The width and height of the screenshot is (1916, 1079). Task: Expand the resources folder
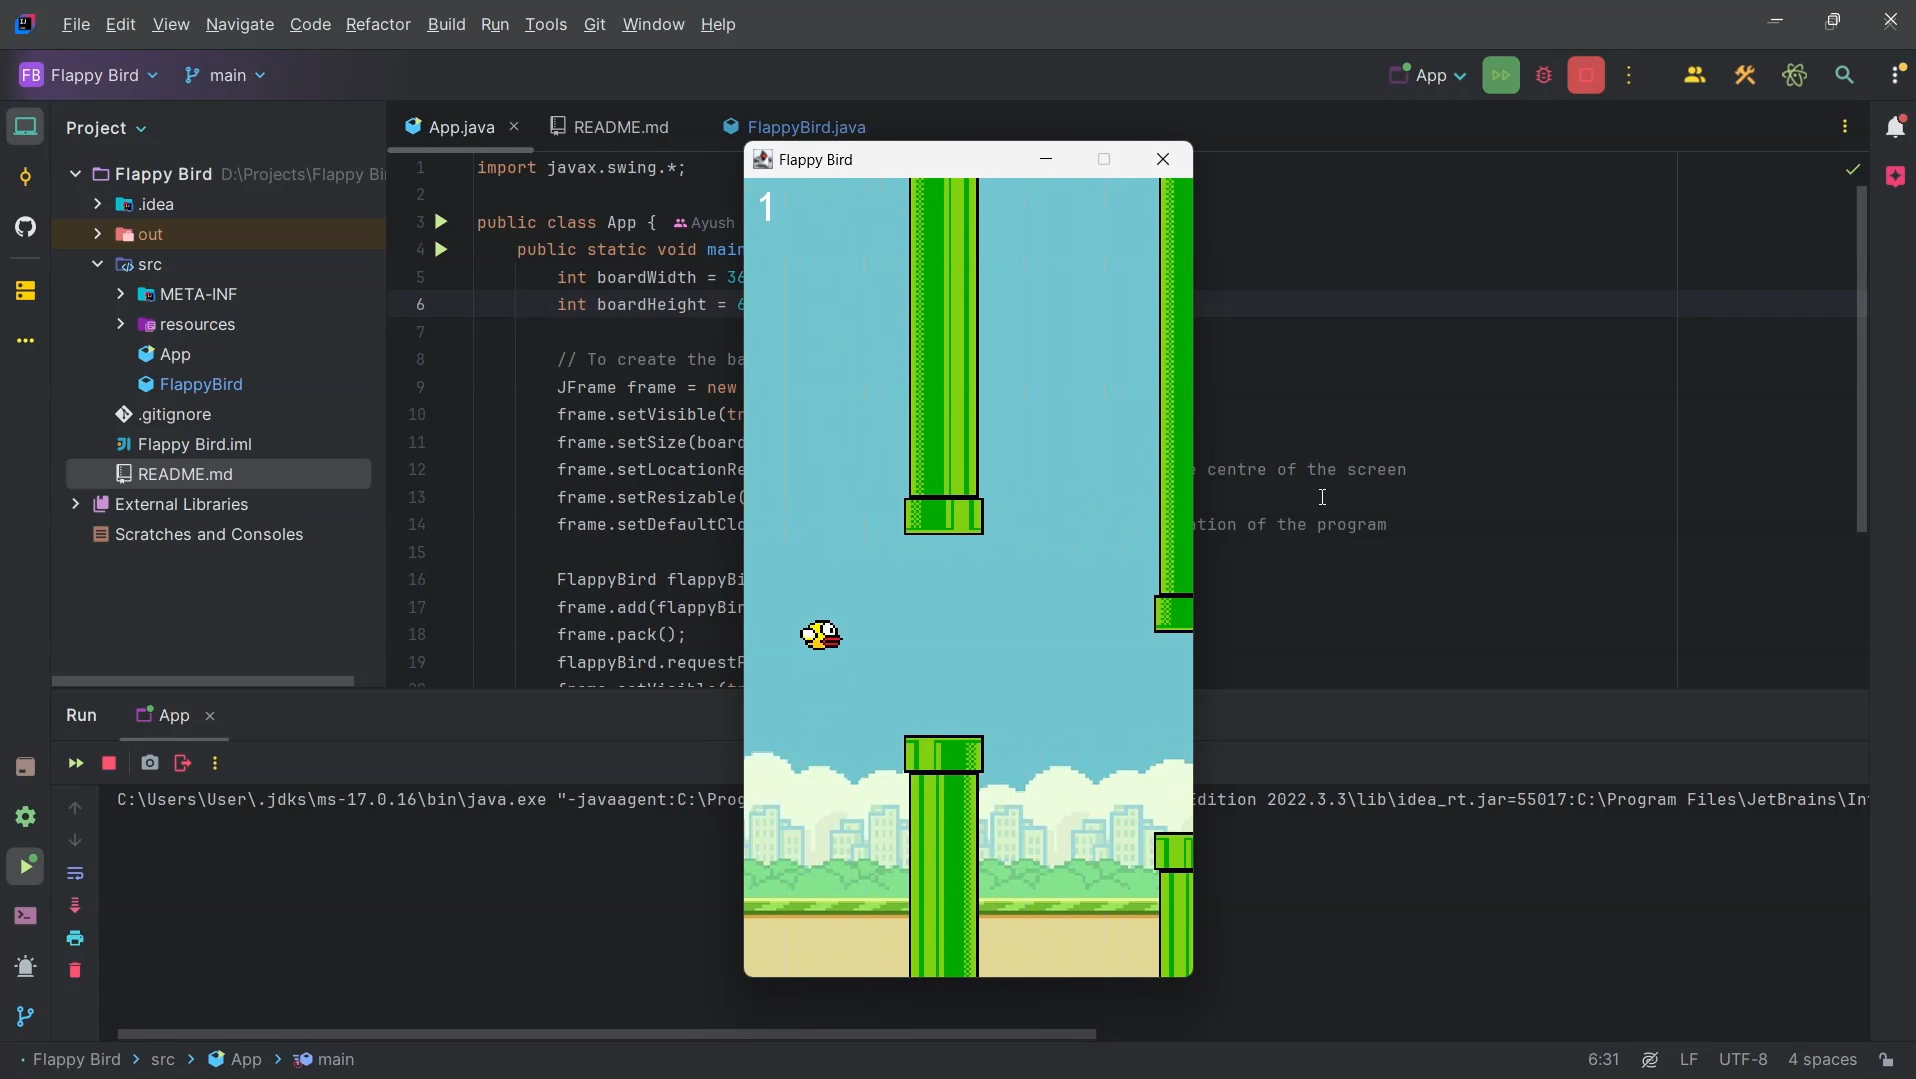pos(120,324)
